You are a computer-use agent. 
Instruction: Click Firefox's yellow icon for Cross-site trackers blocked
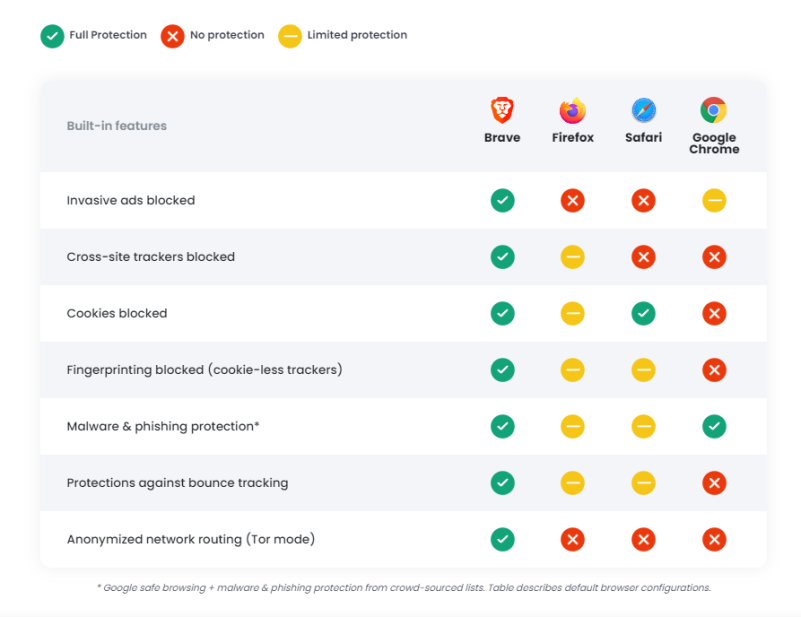(573, 257)
